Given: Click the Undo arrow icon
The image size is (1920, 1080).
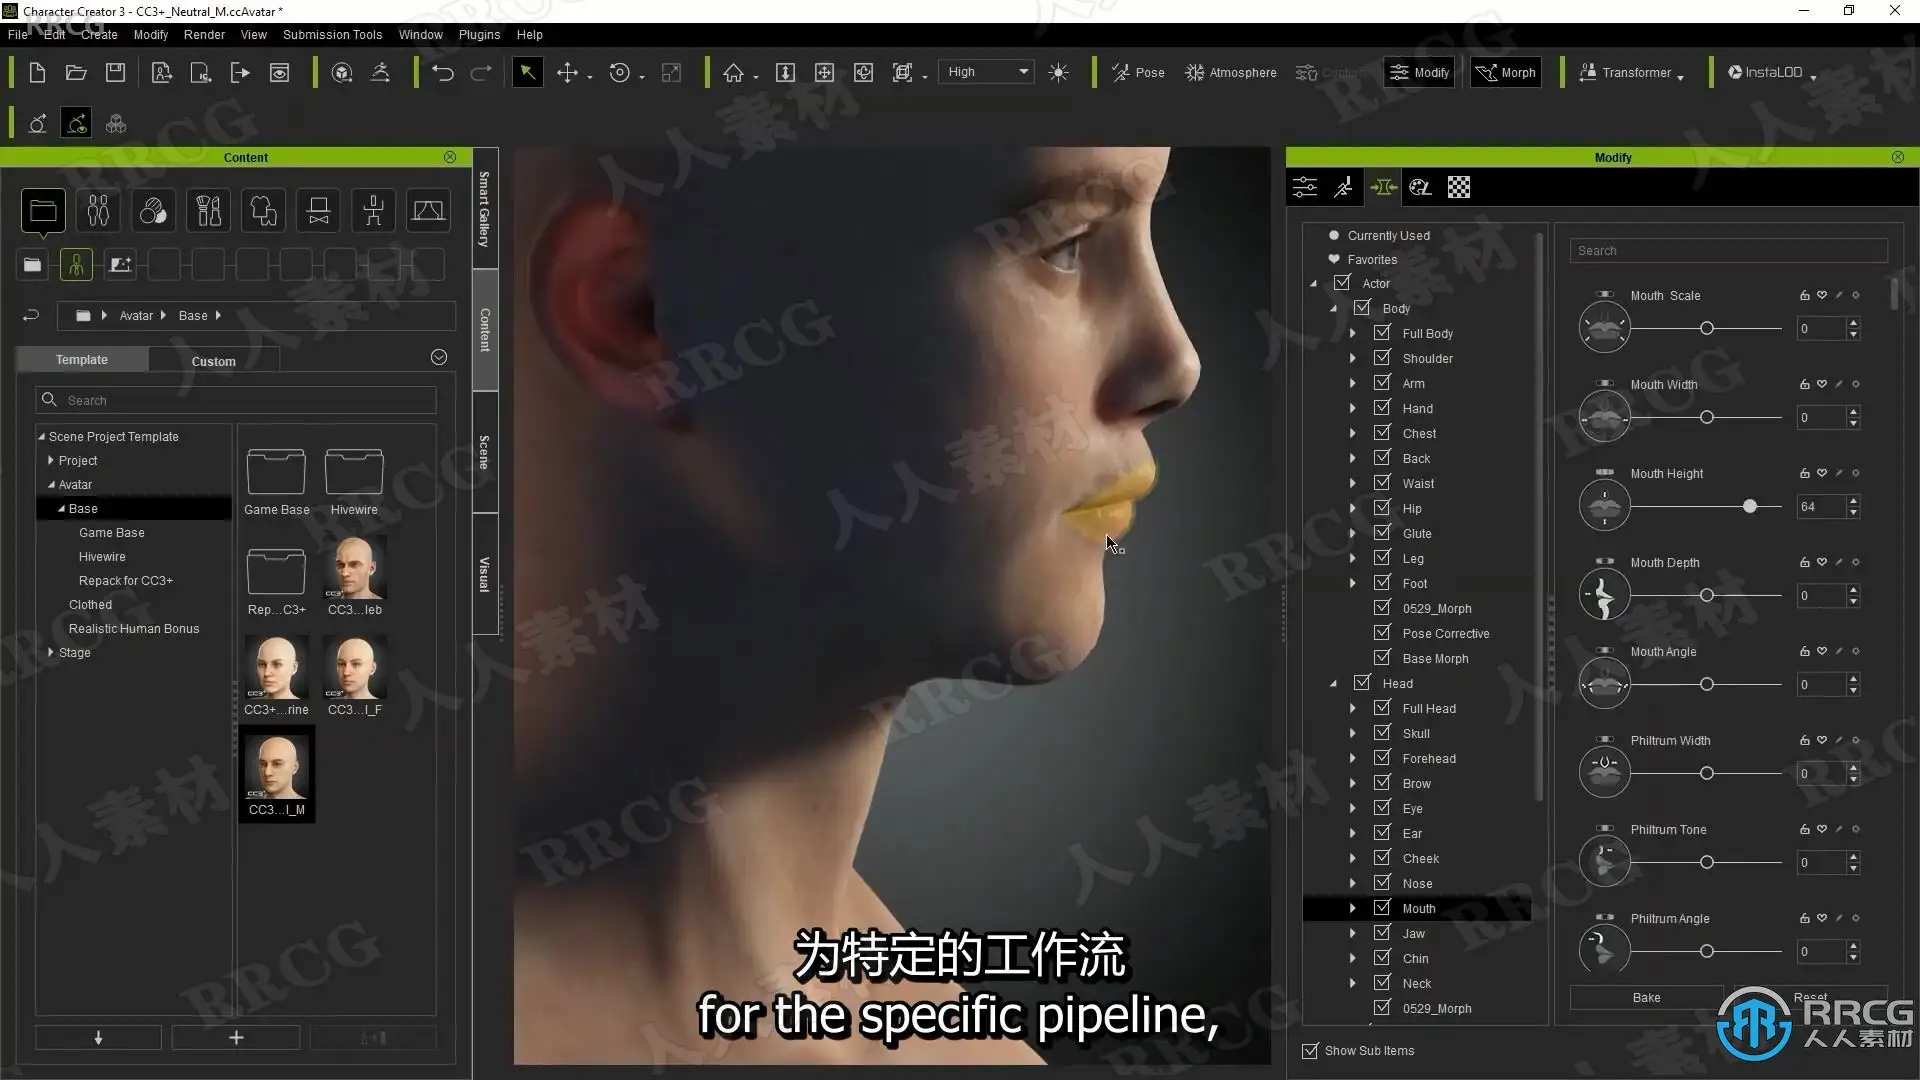Looking at the screenshot, I should (x=442, y=73).
